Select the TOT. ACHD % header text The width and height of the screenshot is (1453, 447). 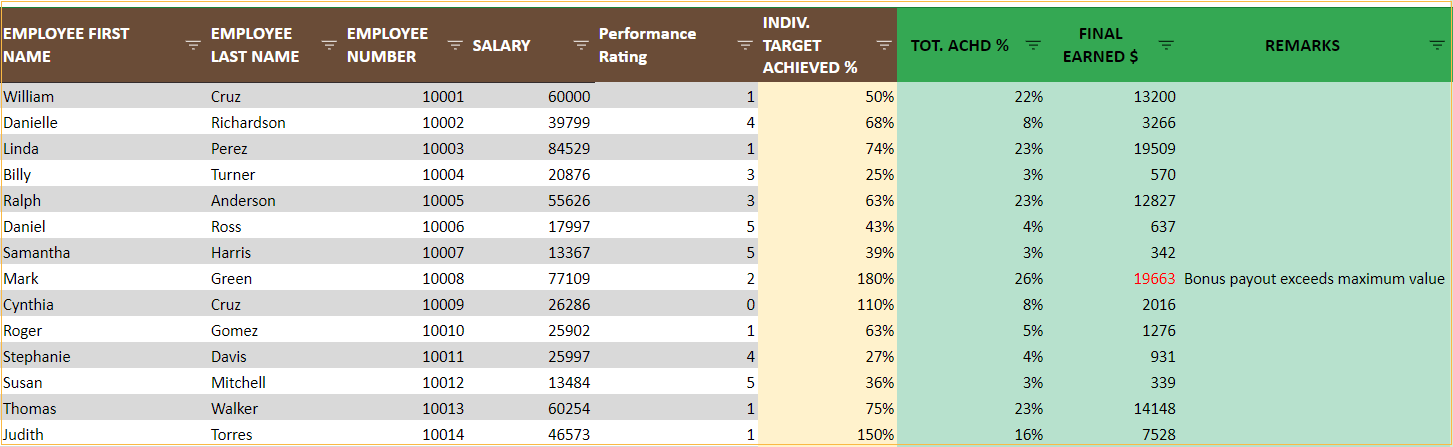(959, 45)
